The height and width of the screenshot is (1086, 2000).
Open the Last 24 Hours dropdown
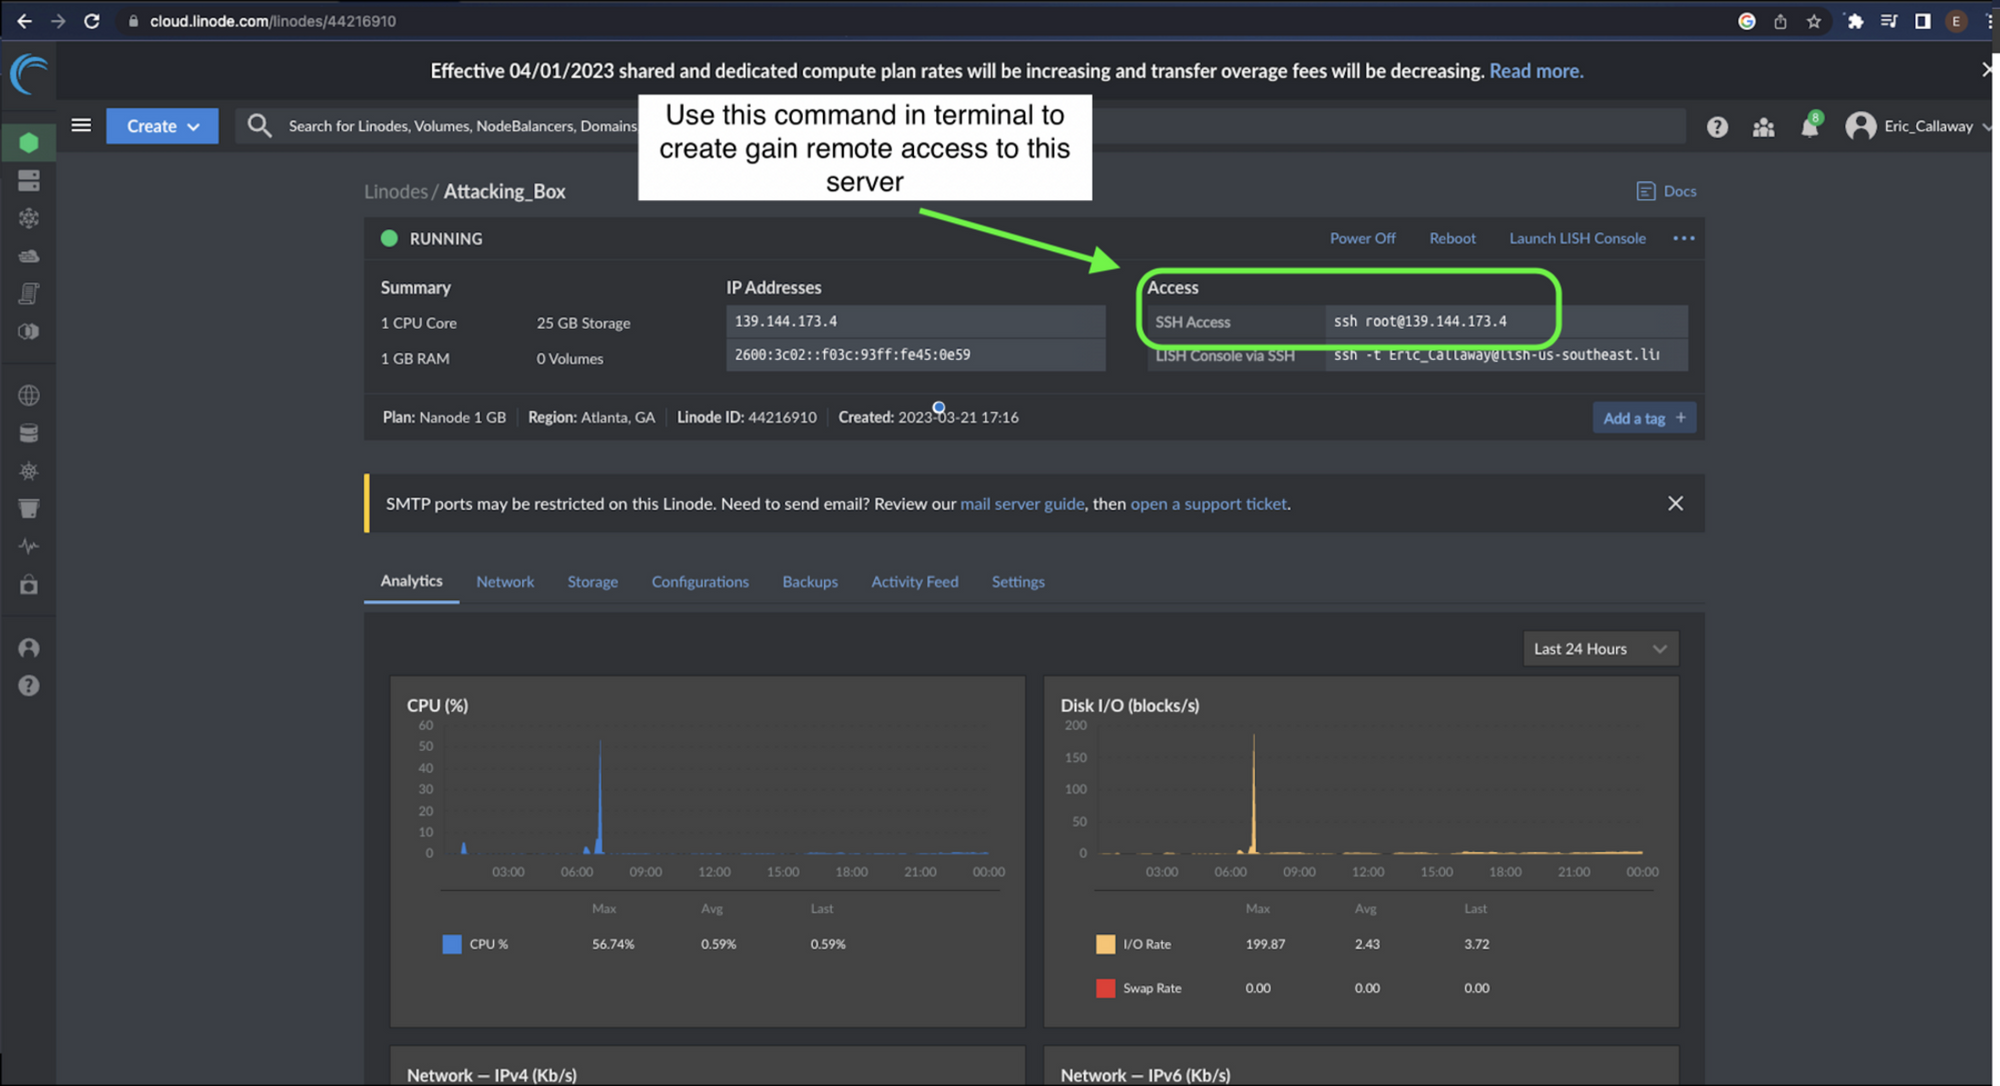point(1599,649)
